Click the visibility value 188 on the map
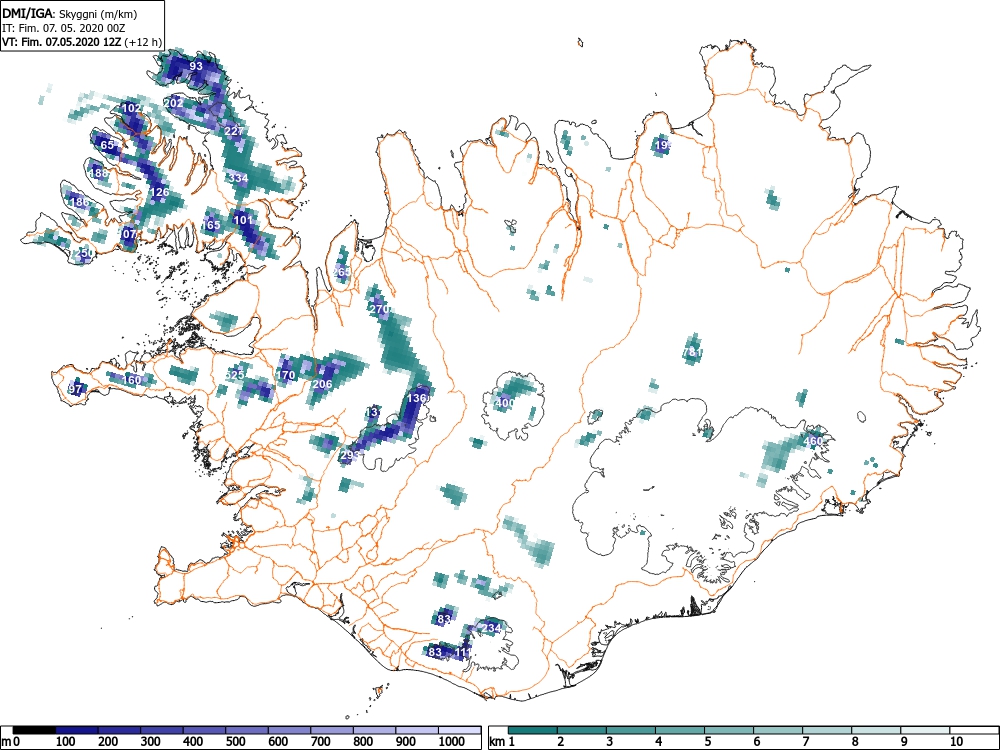This screenshot has width=1000, height=750. (x=99, y=173)
